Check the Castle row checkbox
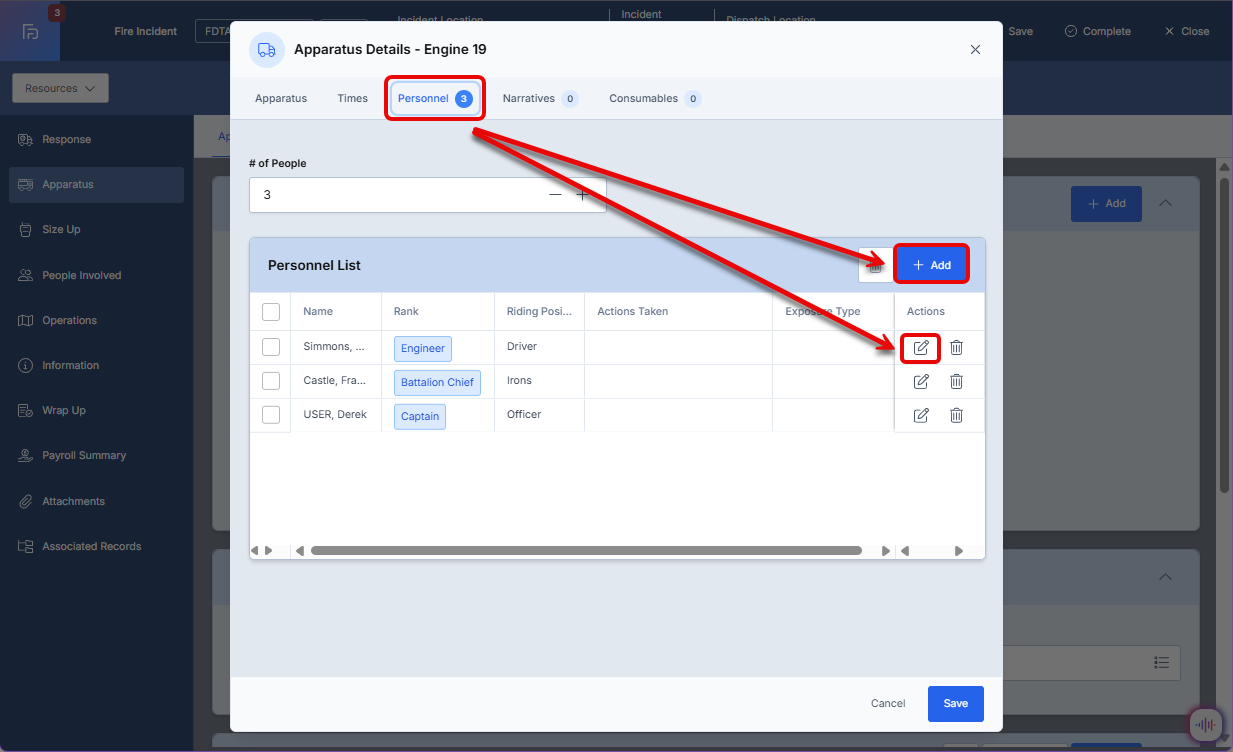This screenshot has width=1233, height=752. point(271,381)
